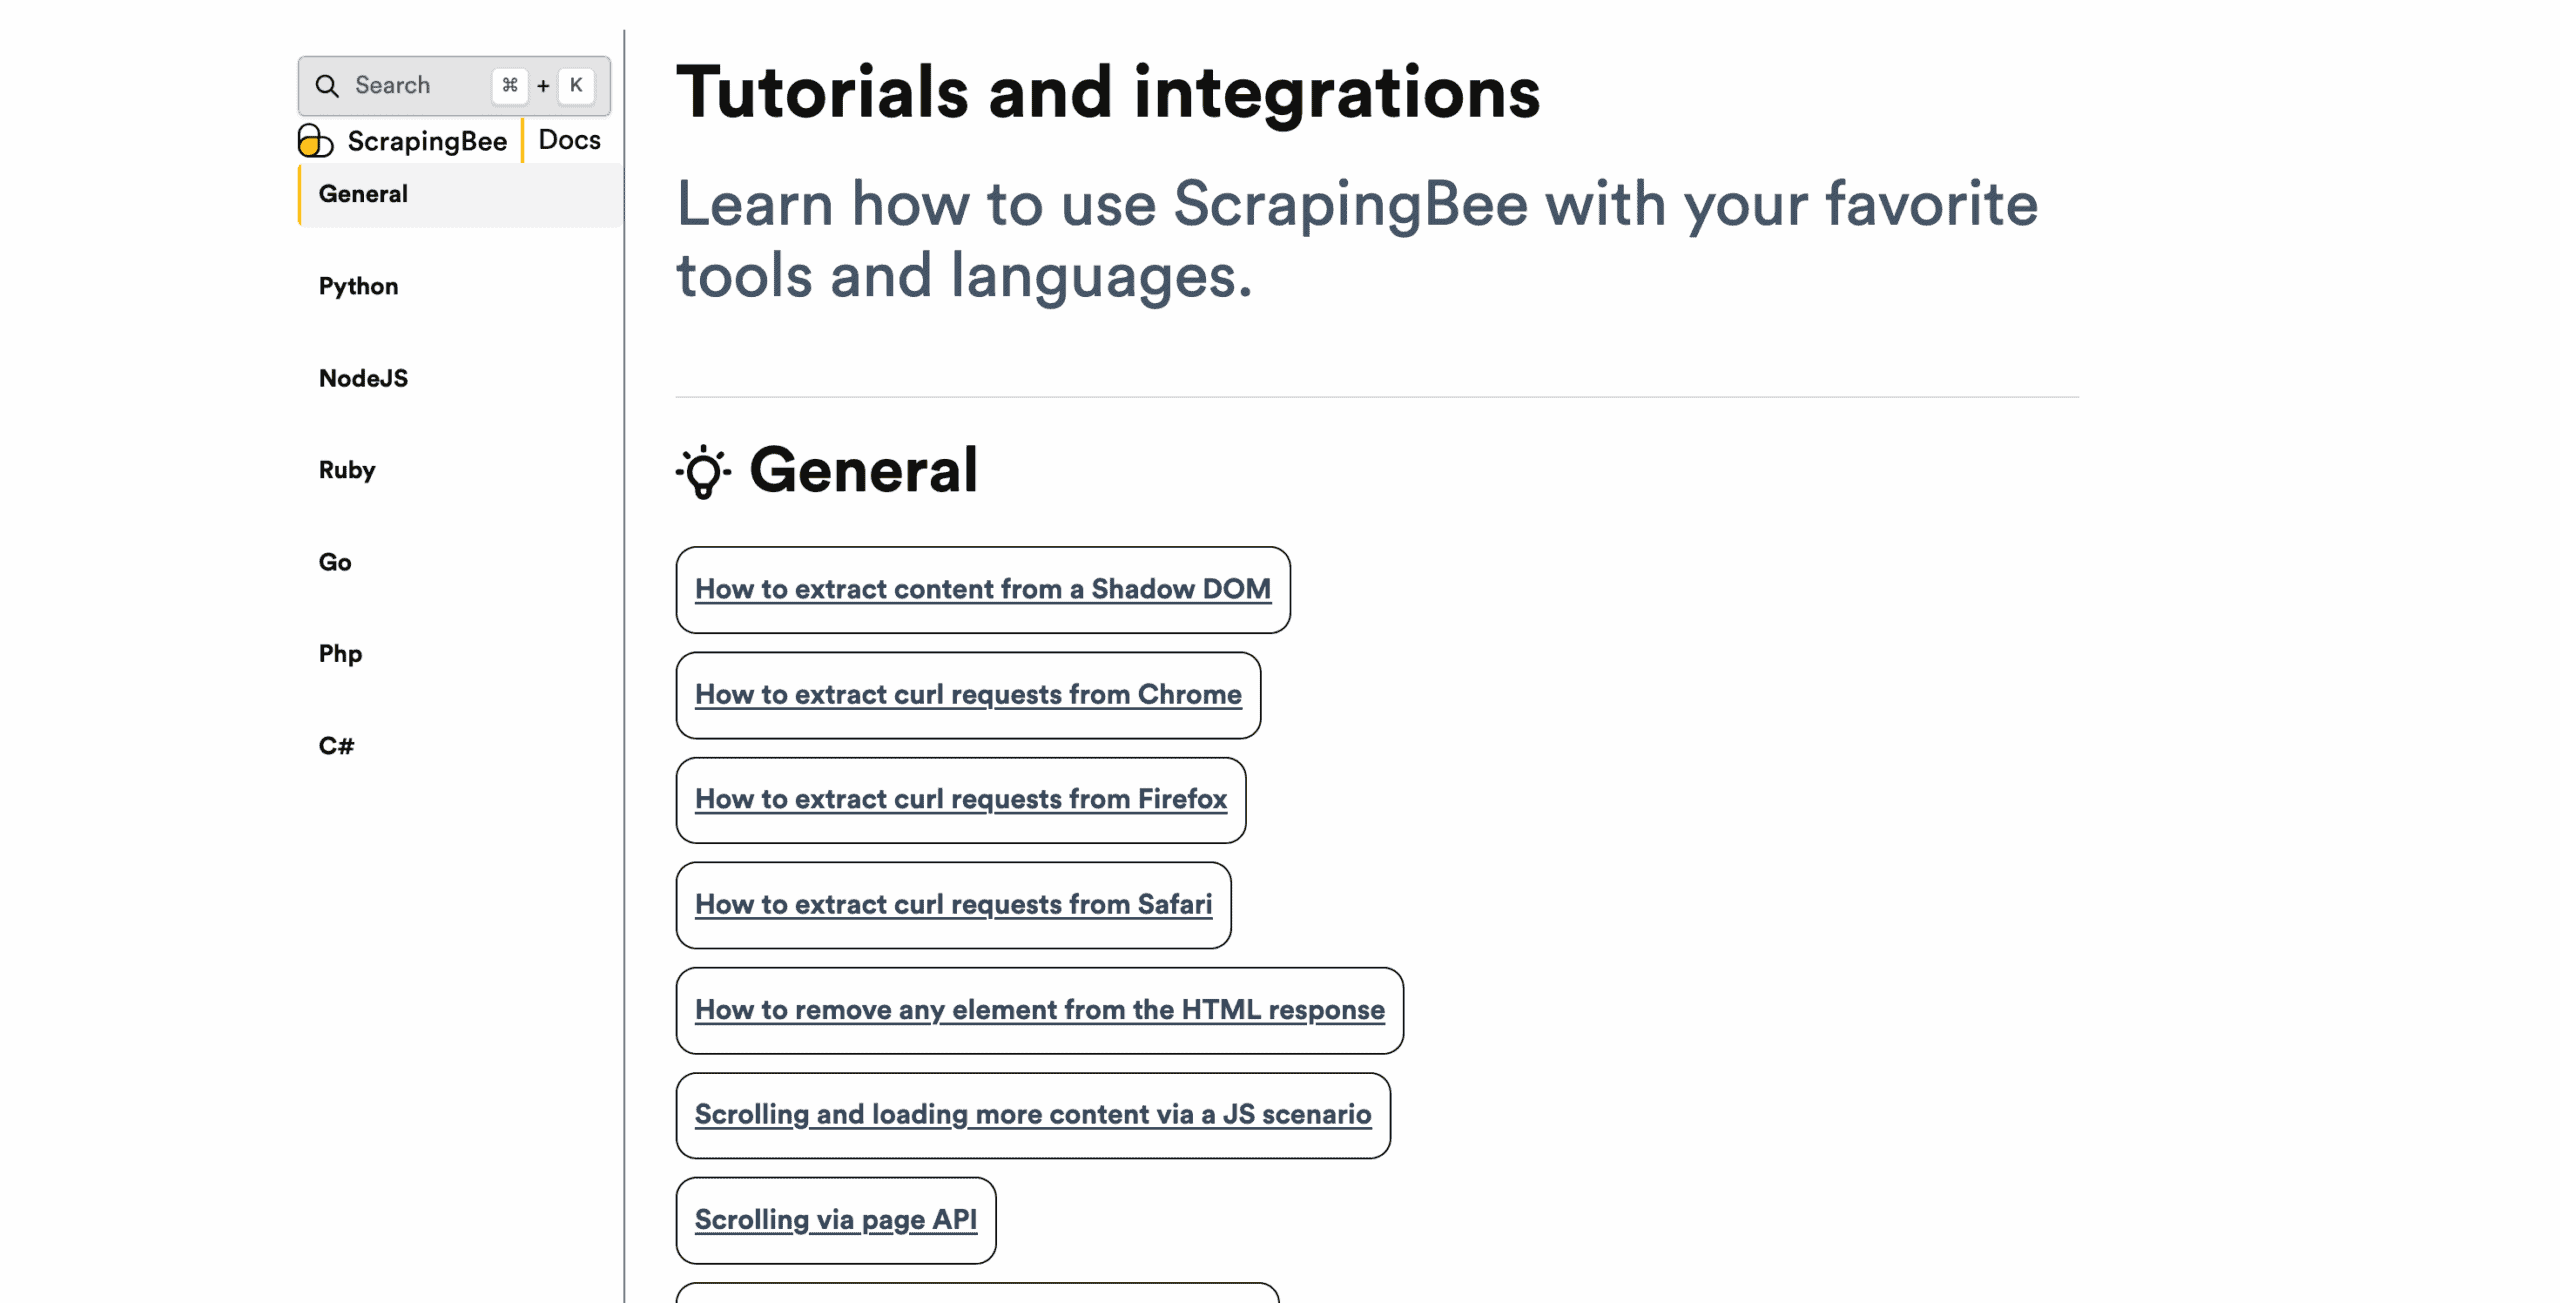Choose Go in the sidebar navigation

(x=334, y=562)
